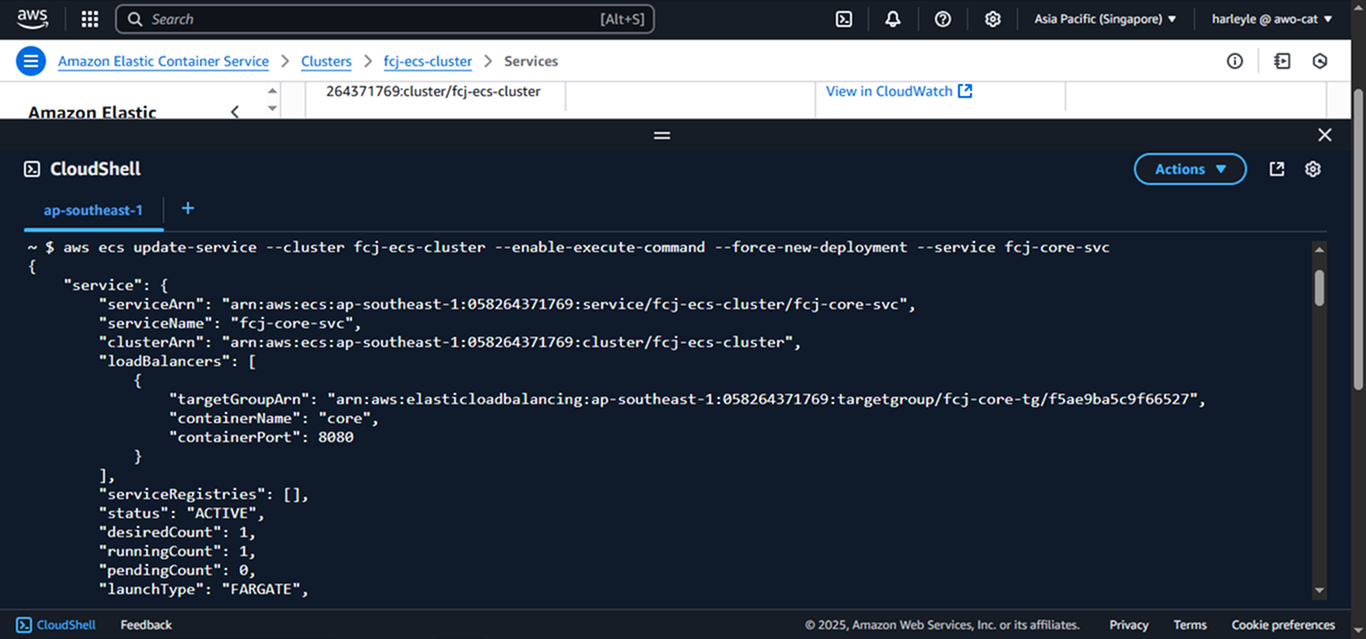Viewport: 1366px width, 639px height.
Task: Click the "serviceName": "fcj-core-svc" line
Action: [x=229, y=323]
